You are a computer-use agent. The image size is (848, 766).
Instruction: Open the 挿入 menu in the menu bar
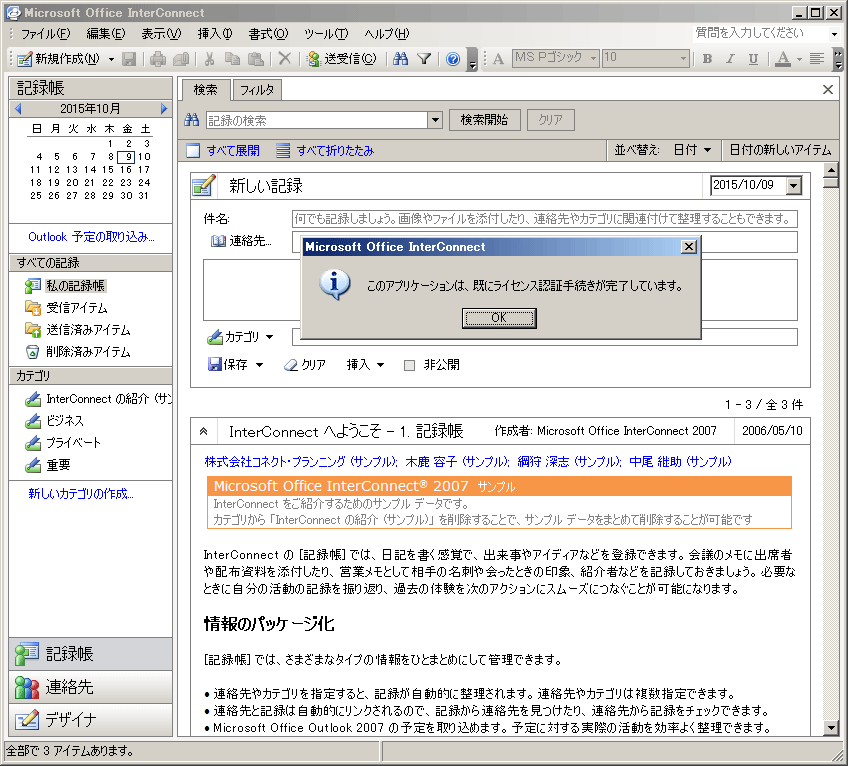click(x=215, y=34)
